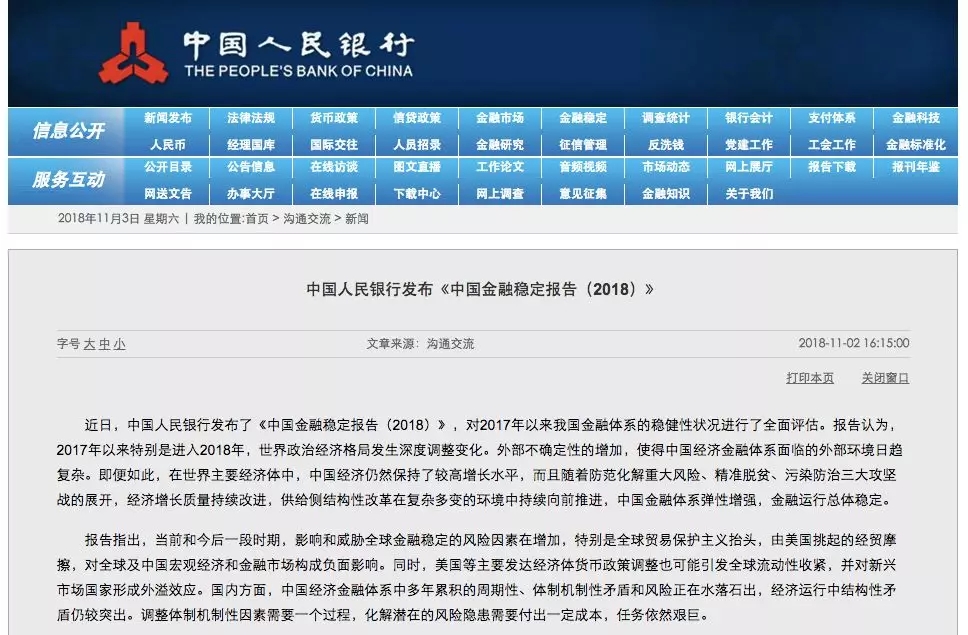Open the 法律法规 menu item

(x=251, y=118)
